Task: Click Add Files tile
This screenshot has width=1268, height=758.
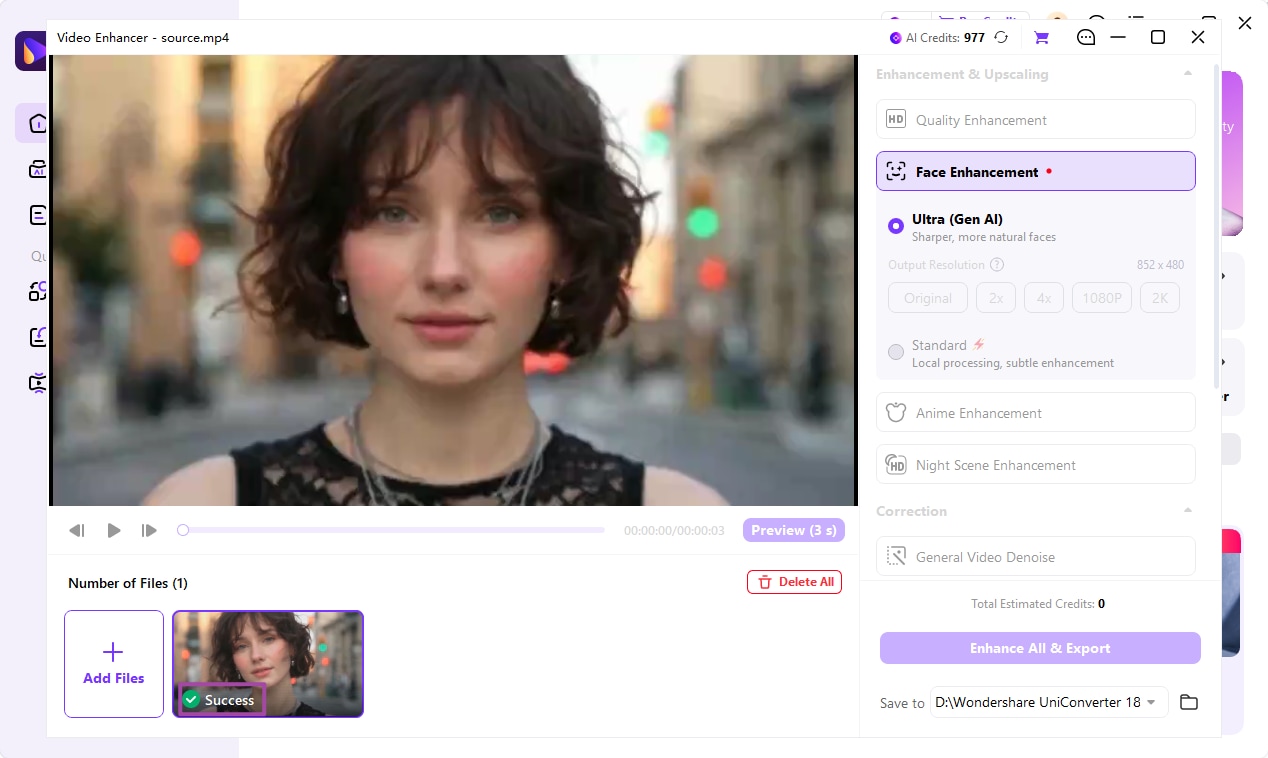Action: 114,664
